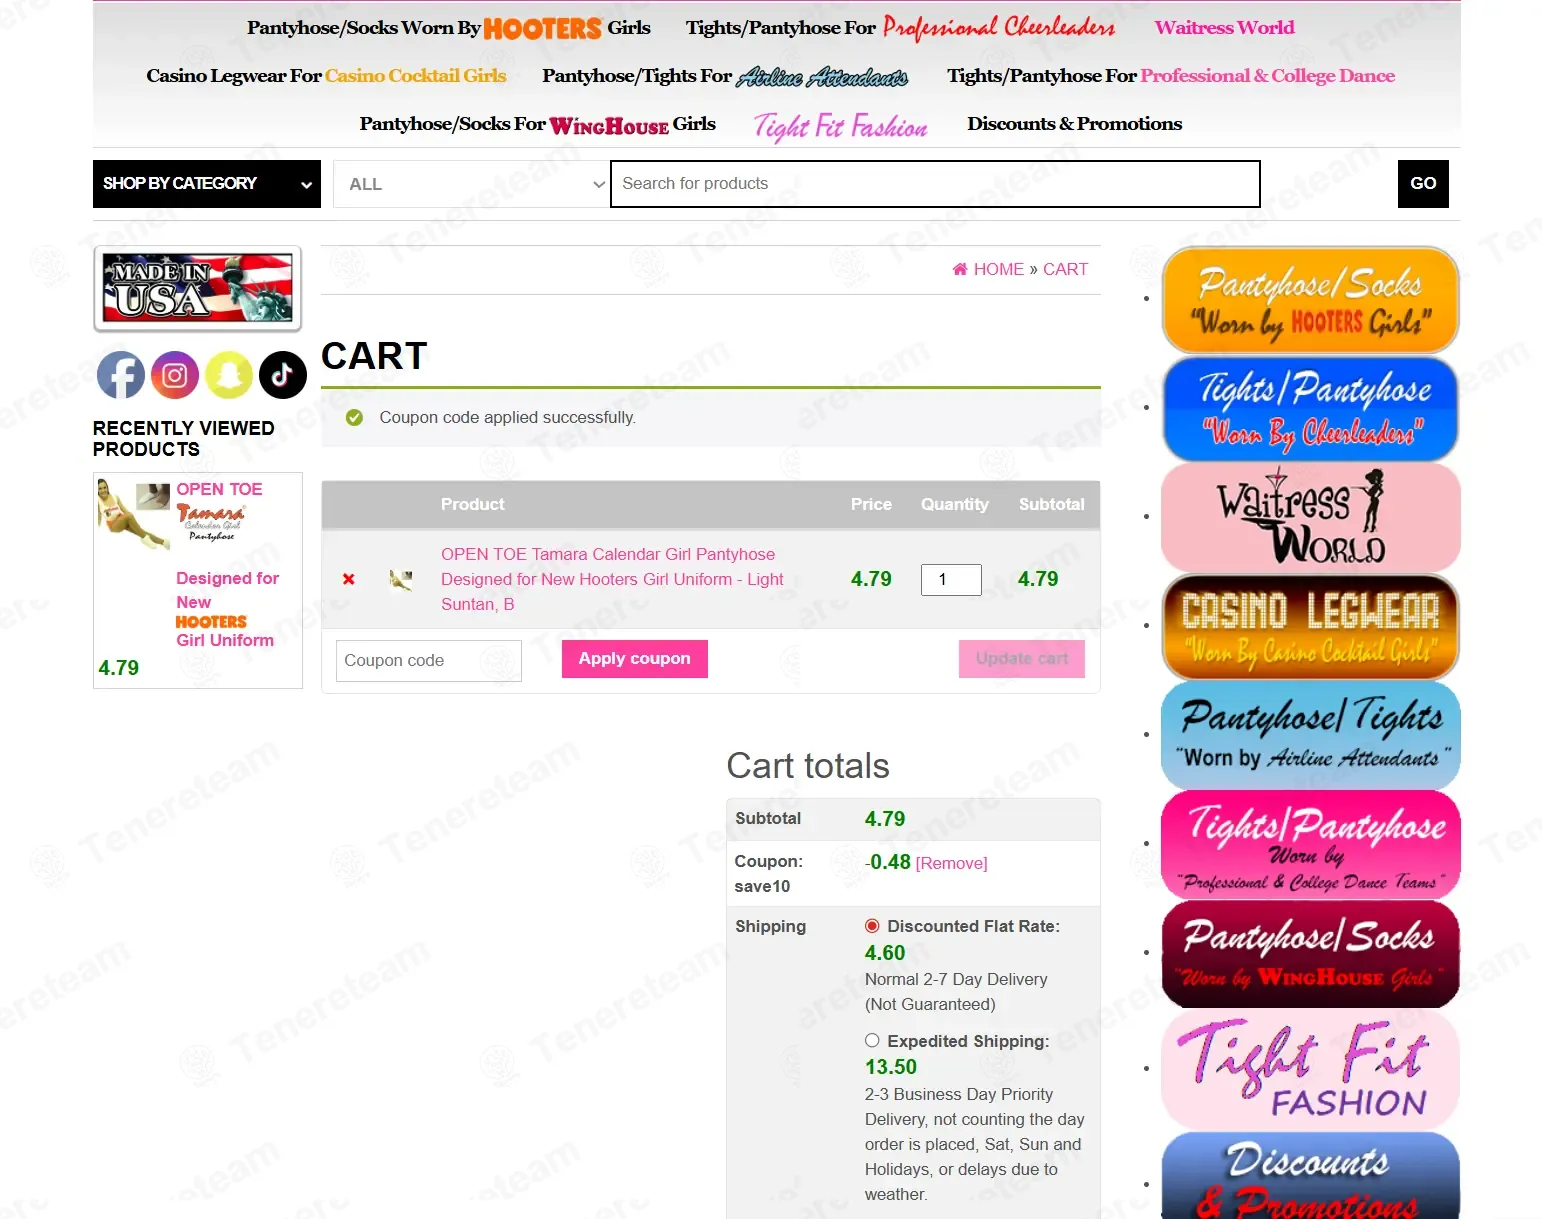The width and height of the screenshot is (1542, 1219).
Task: Focus the Coupon code input field
Action: [x=429, y=661]
